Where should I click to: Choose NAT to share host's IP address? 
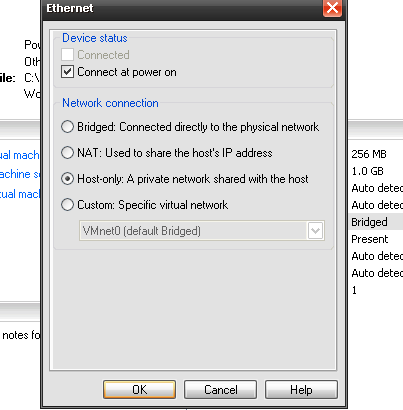(x=67, y=153)
